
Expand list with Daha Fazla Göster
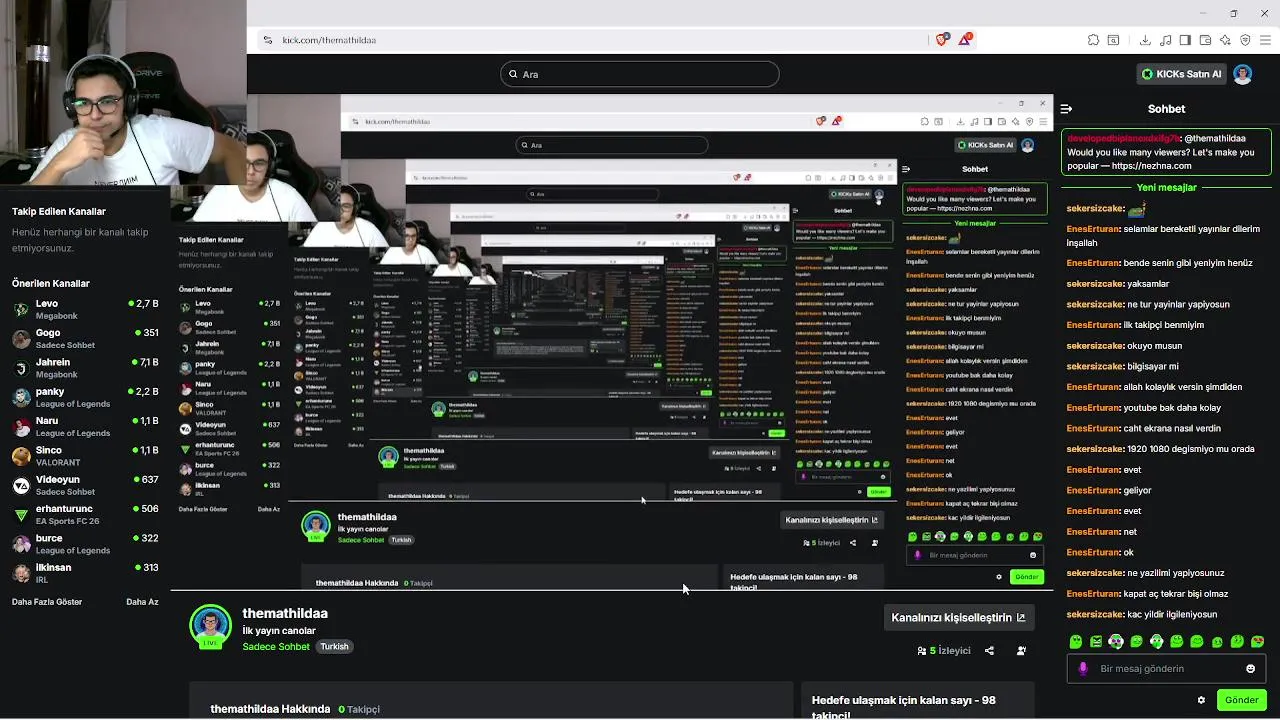47,602
